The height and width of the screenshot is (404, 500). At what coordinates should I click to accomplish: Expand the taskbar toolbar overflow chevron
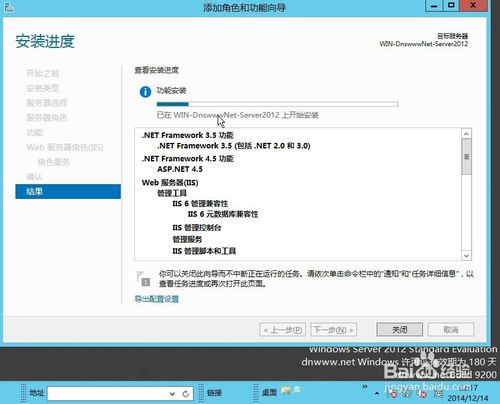(x=365, y=386)
